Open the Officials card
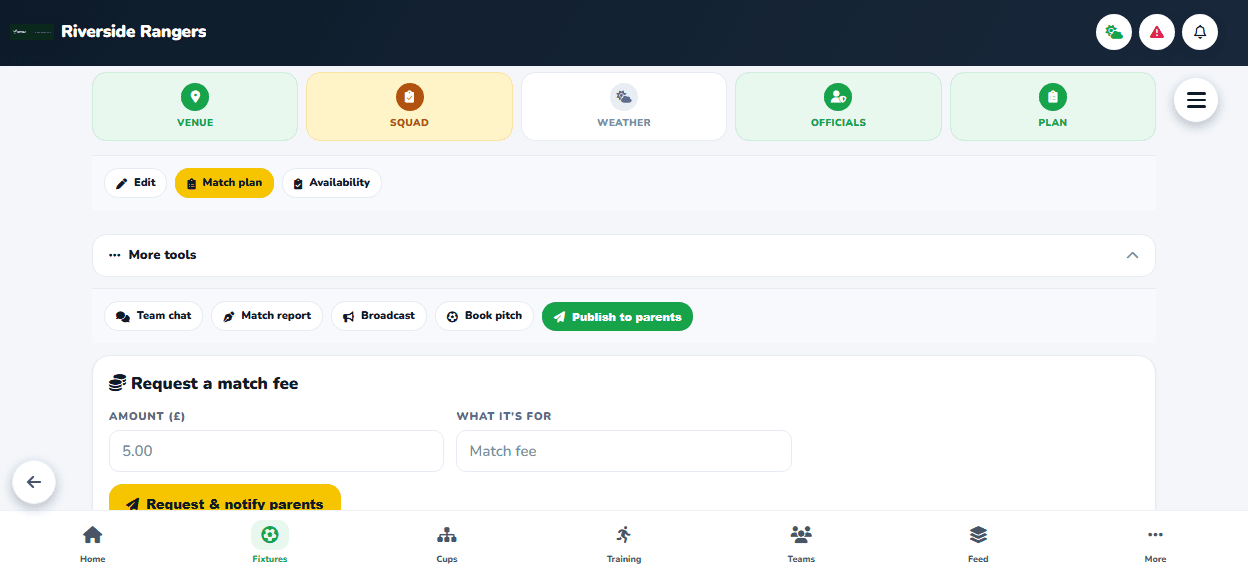 [838, 106]
